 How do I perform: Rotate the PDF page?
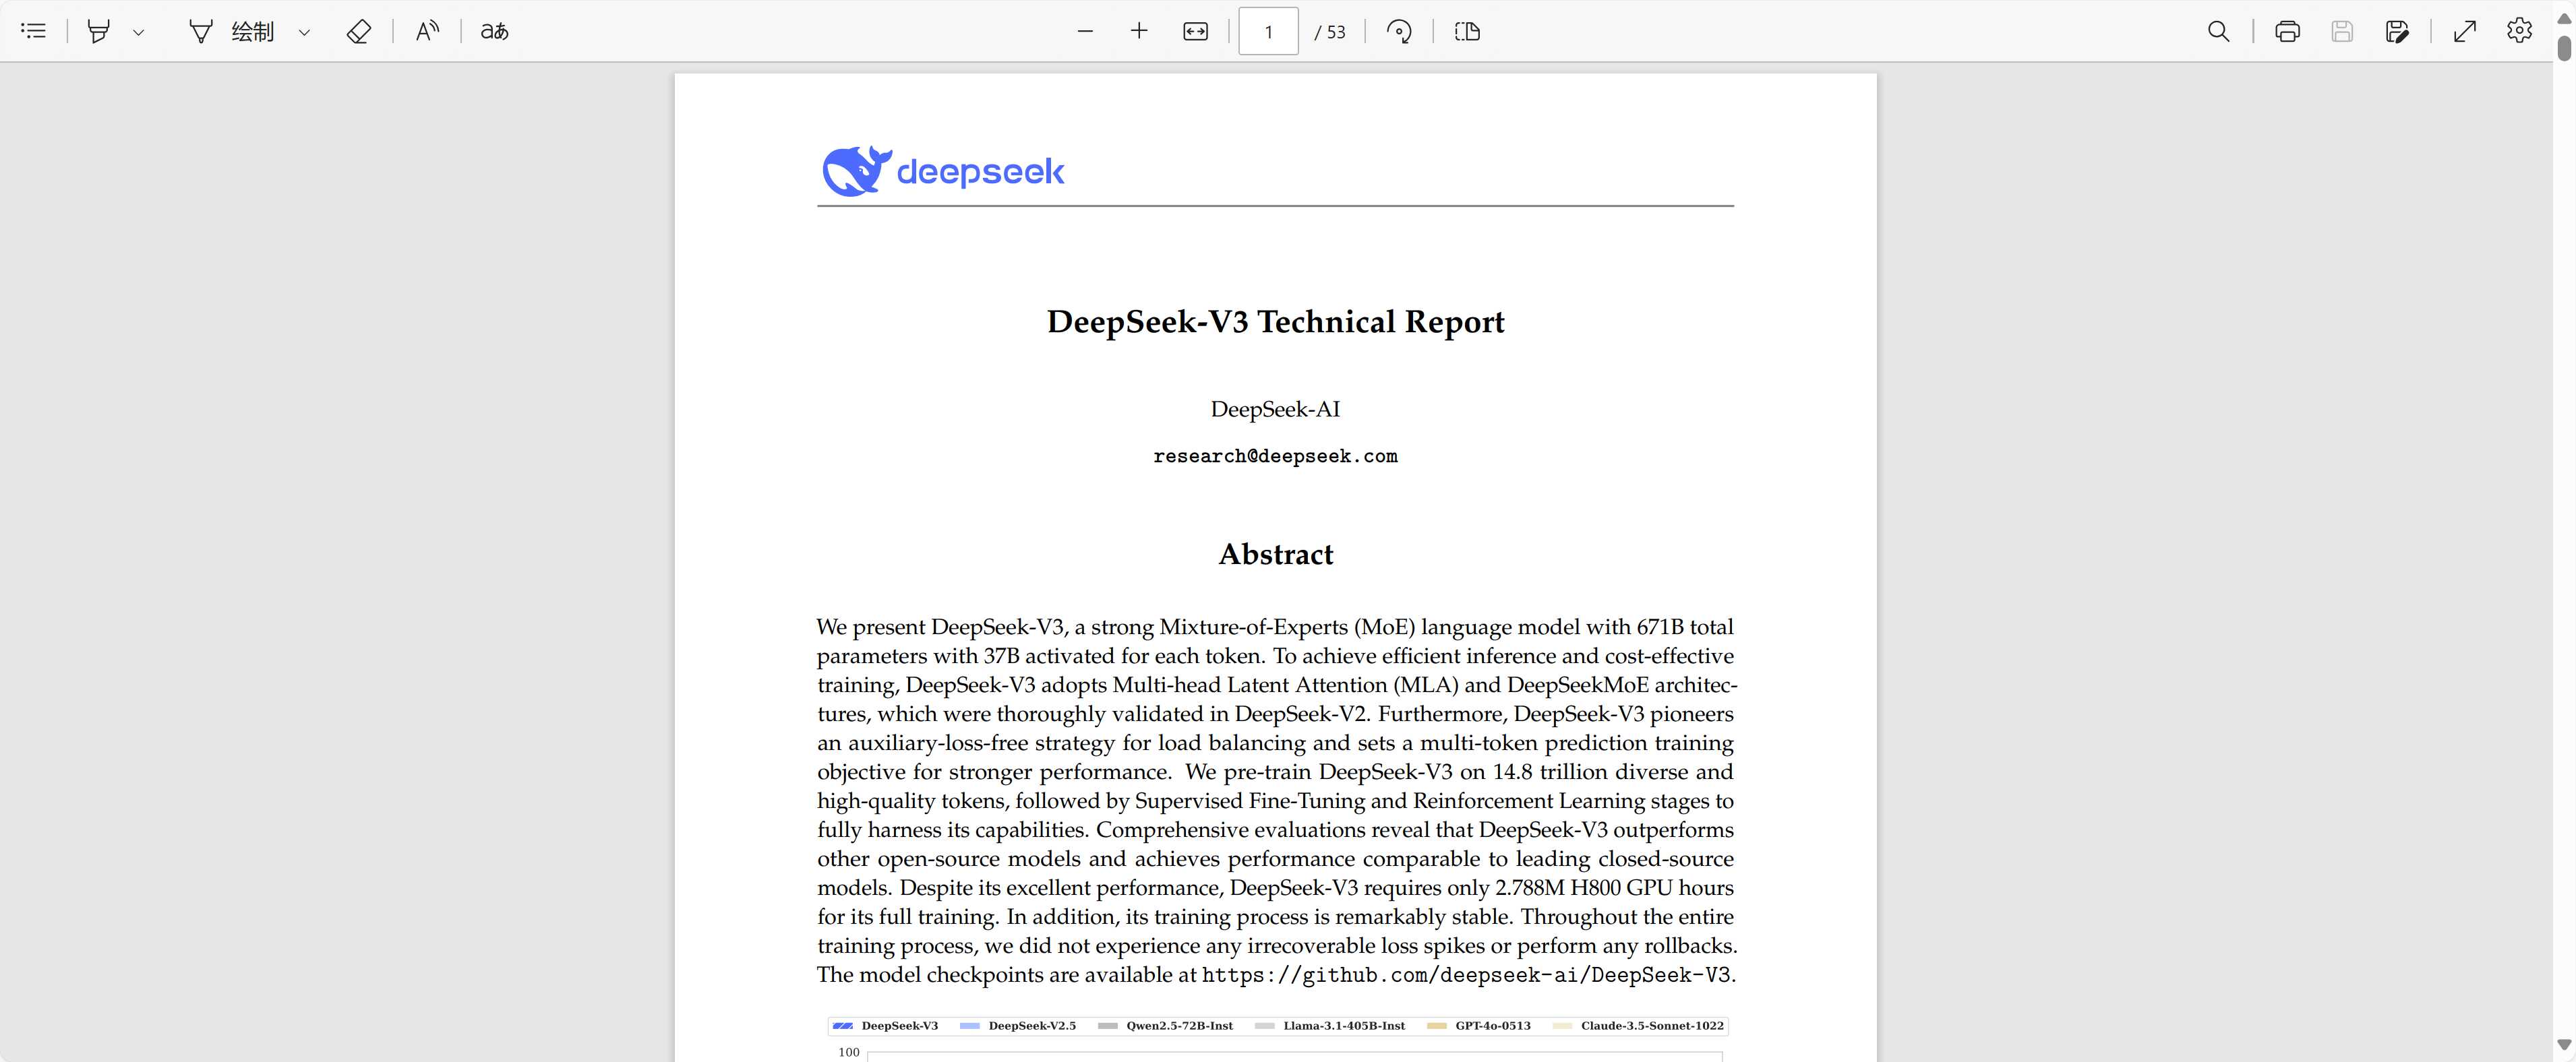(x=1399, y=31)
